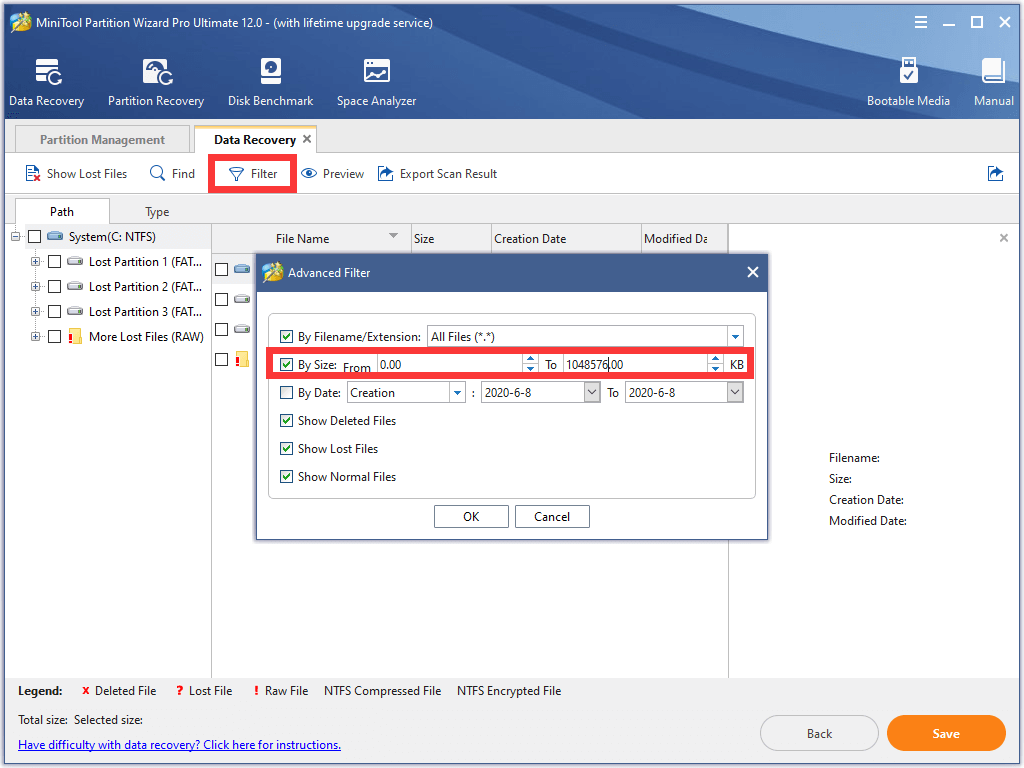Collapse the System(C: NTFS) tree node

pos(15,236)
